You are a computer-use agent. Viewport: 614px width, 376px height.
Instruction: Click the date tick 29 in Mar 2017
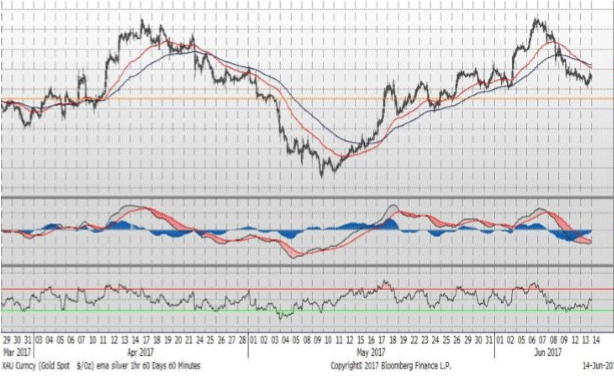[x=7, y=340]
